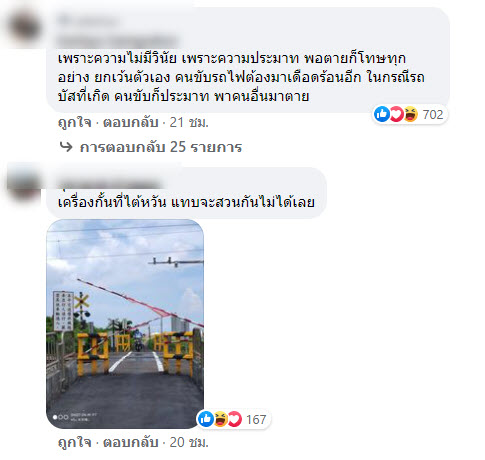
Task: Click the blue thumbs-up reaction beside 167
Action: point(206,419)
